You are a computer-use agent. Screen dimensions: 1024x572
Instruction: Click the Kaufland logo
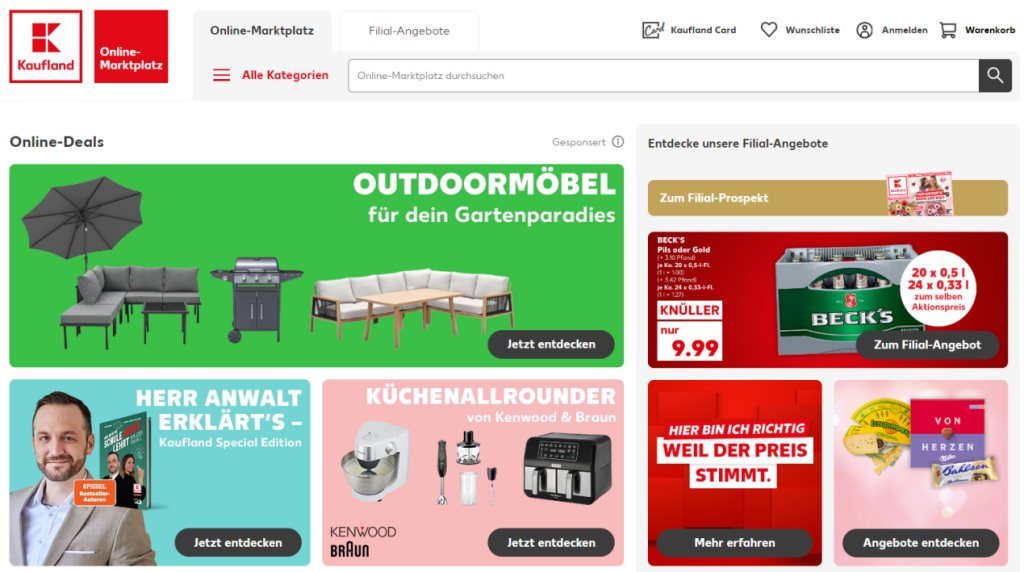46,46
